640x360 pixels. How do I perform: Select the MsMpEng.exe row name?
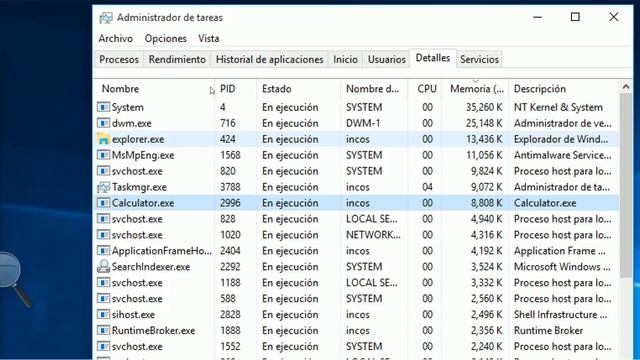pos(143,155)
